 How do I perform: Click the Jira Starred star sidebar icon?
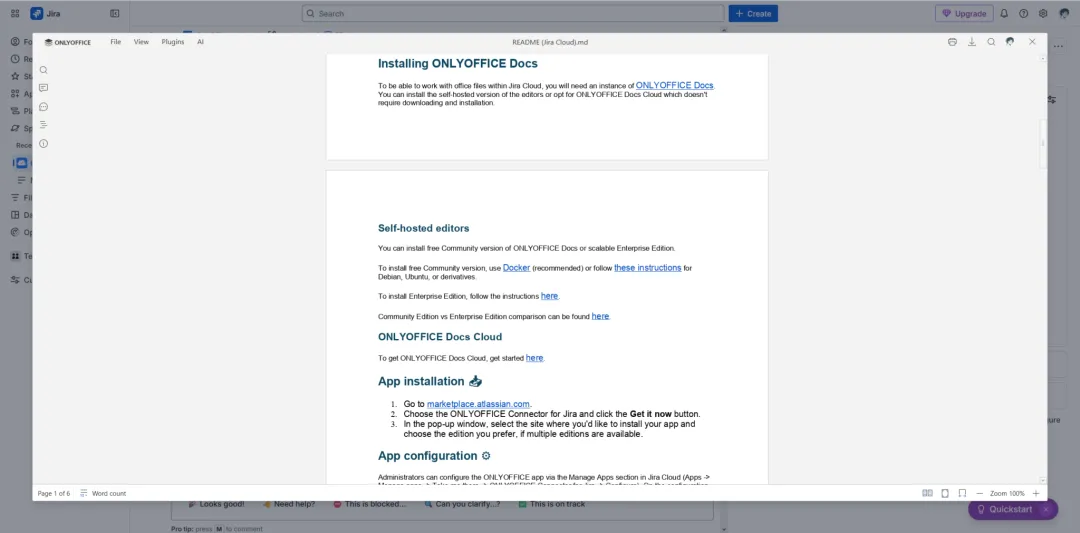coord(15,76)
